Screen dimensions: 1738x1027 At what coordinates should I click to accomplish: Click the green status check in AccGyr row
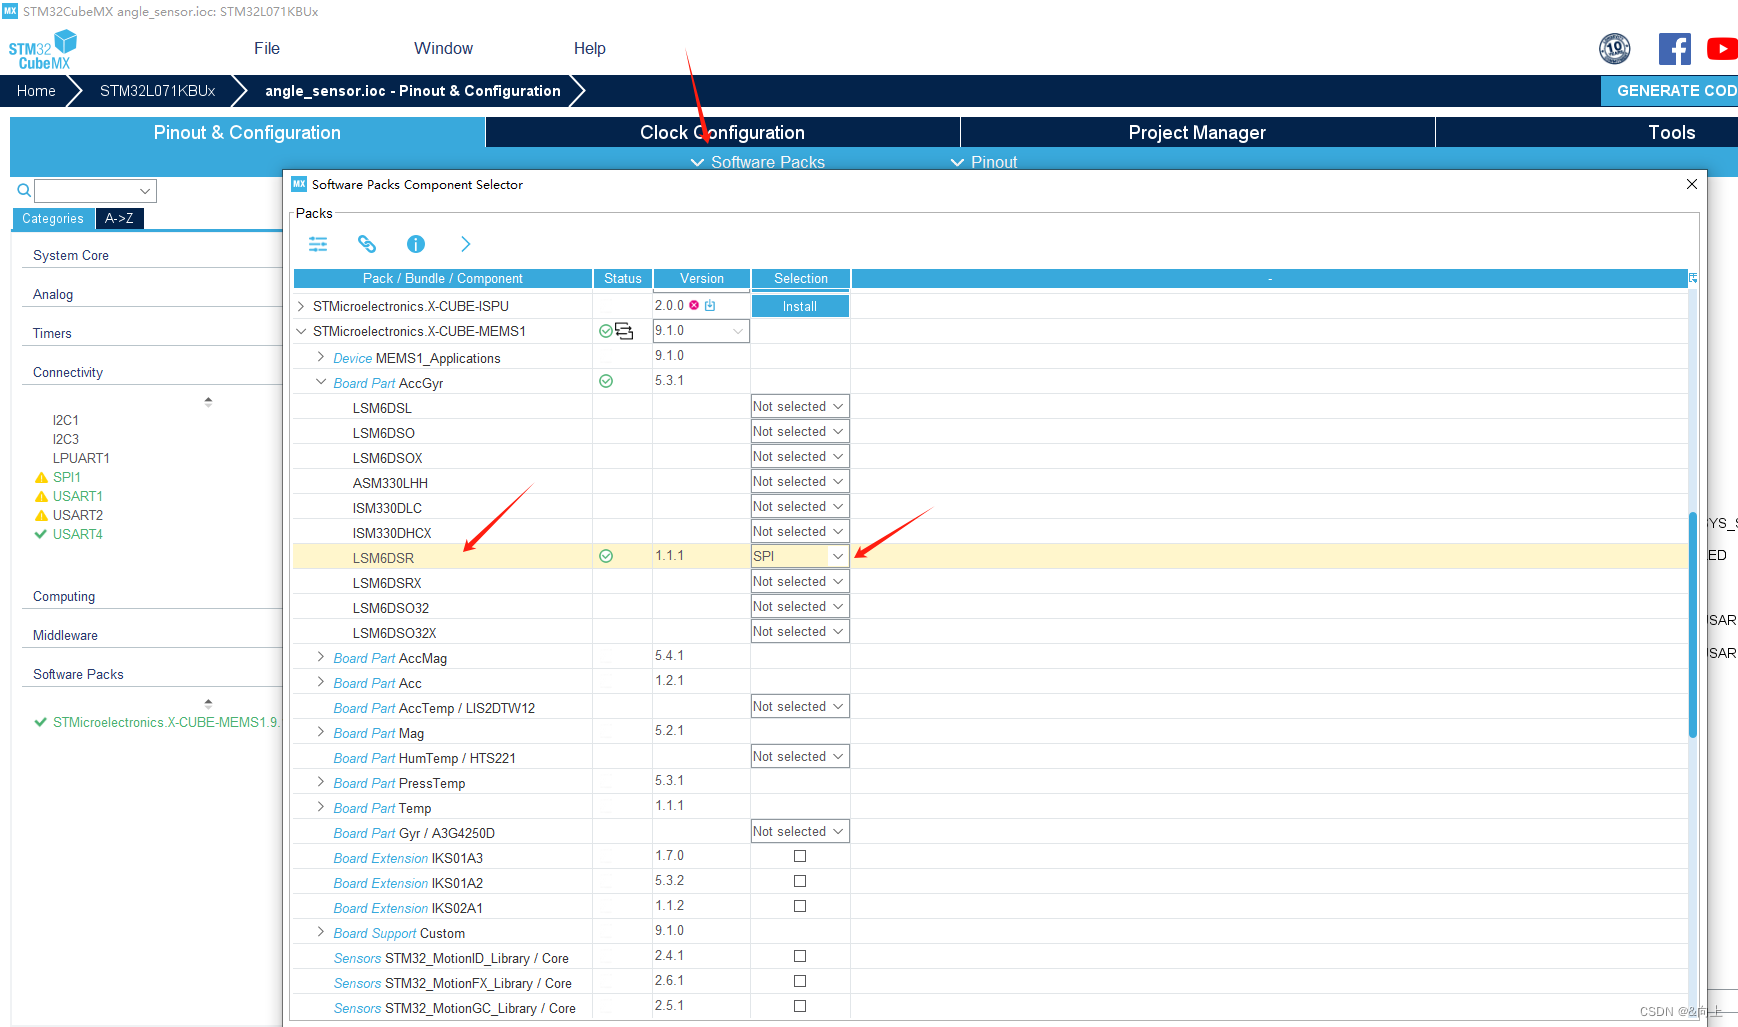[x=605, y=381]
